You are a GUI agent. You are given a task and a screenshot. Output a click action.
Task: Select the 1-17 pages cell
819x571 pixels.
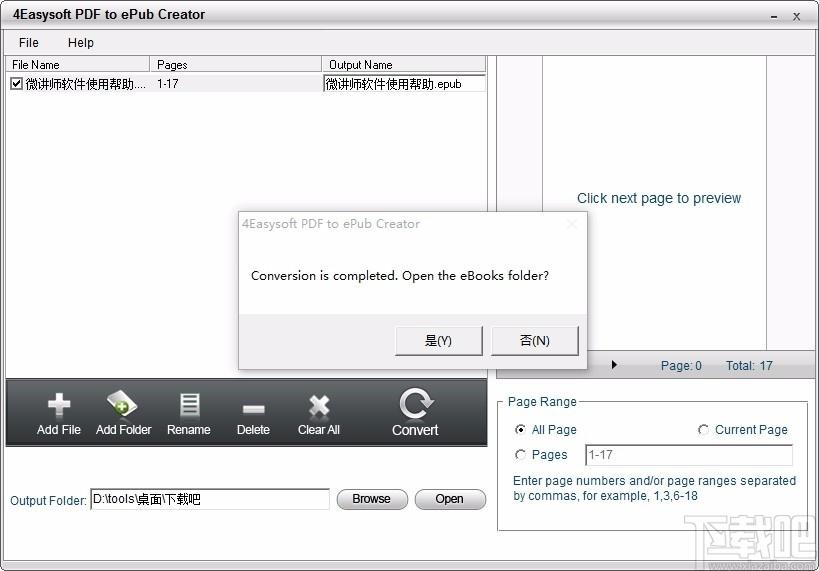(x=168, y=84)
